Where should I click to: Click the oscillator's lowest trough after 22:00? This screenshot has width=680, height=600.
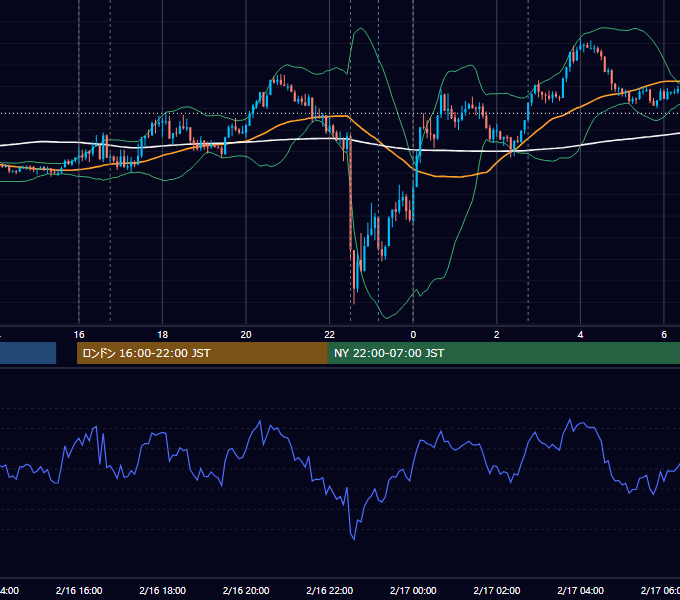(x=354, y=539)
